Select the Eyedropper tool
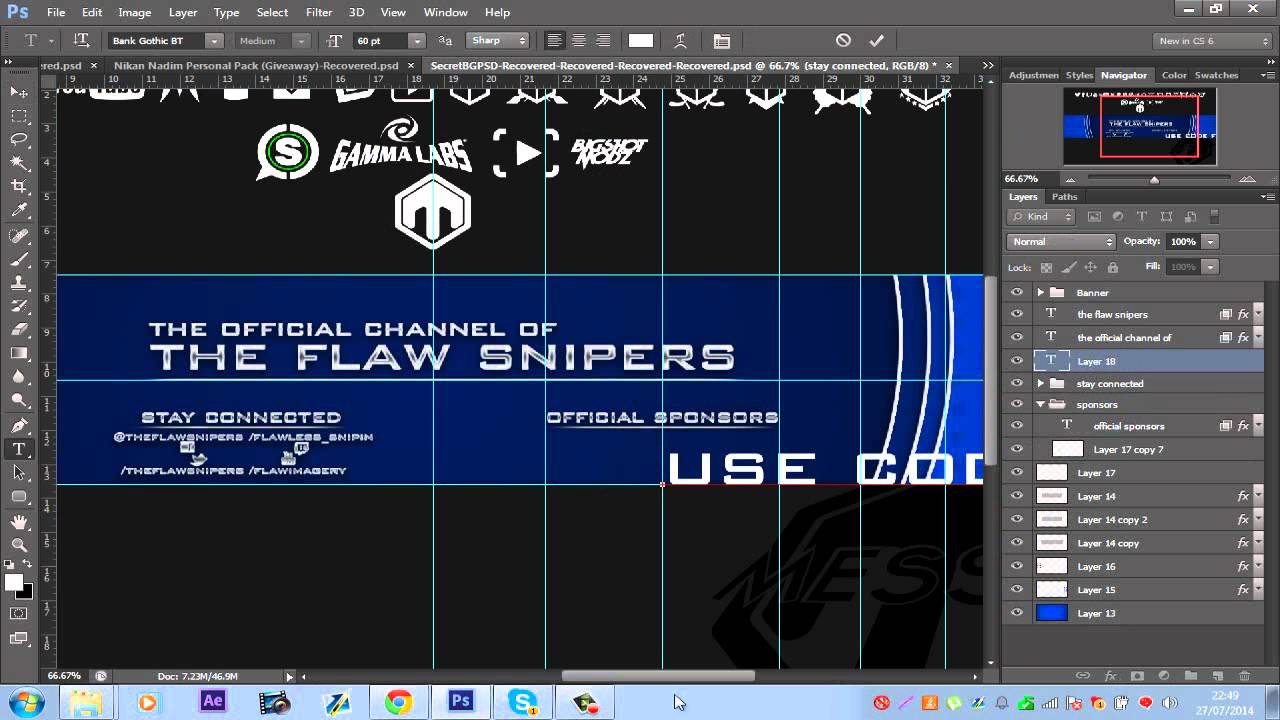The height and width of the screenshot is (720, 1280). (x=19, y=211)
